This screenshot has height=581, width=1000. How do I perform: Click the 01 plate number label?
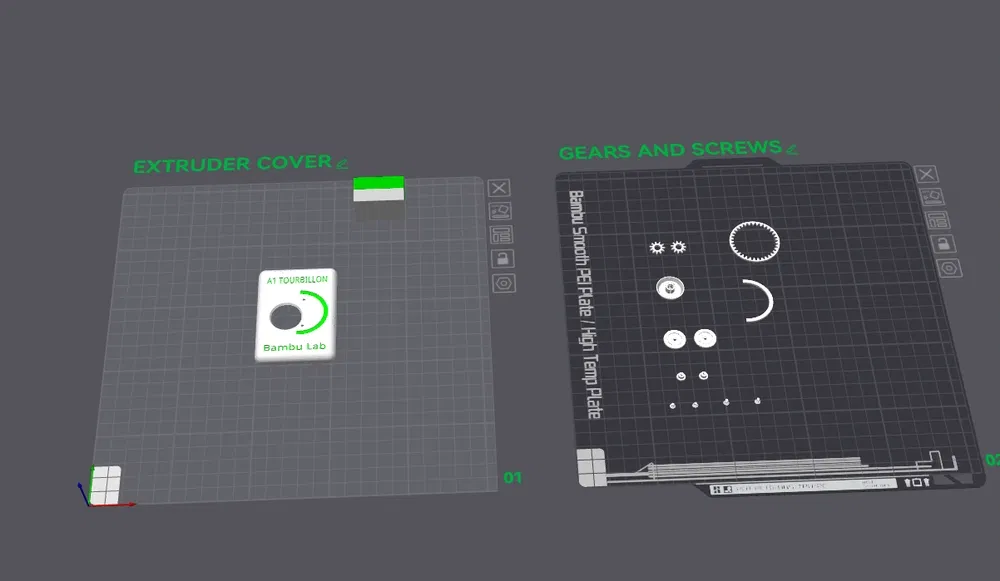[x=512, y=478]
